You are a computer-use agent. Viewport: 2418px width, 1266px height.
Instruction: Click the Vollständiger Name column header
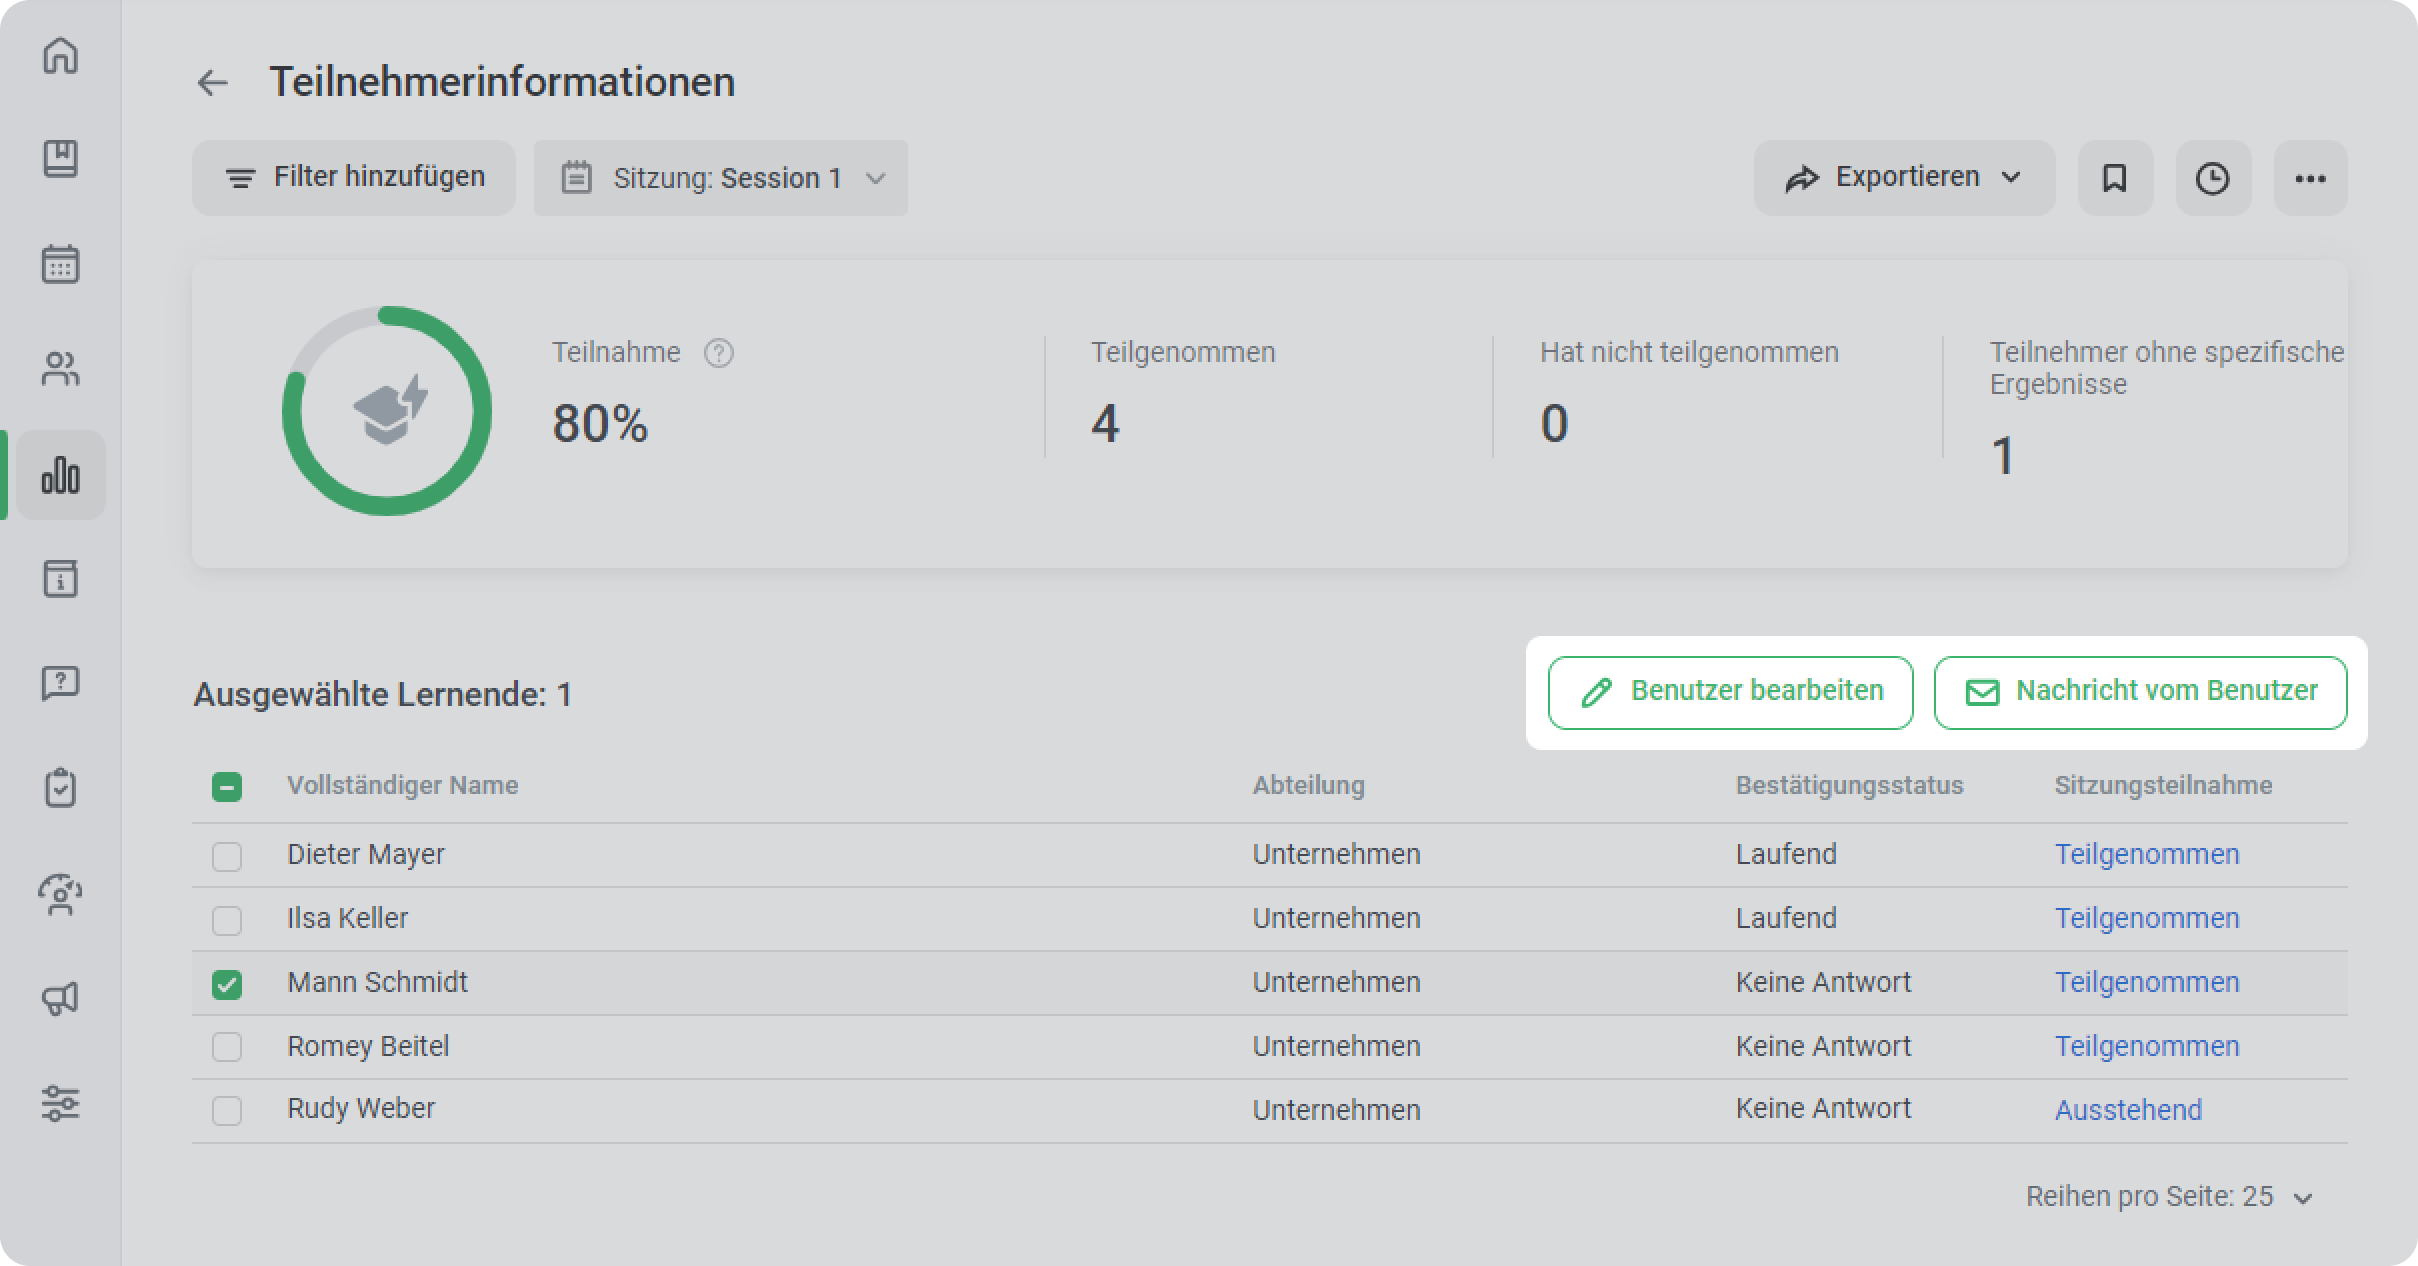tap(402, 786)
